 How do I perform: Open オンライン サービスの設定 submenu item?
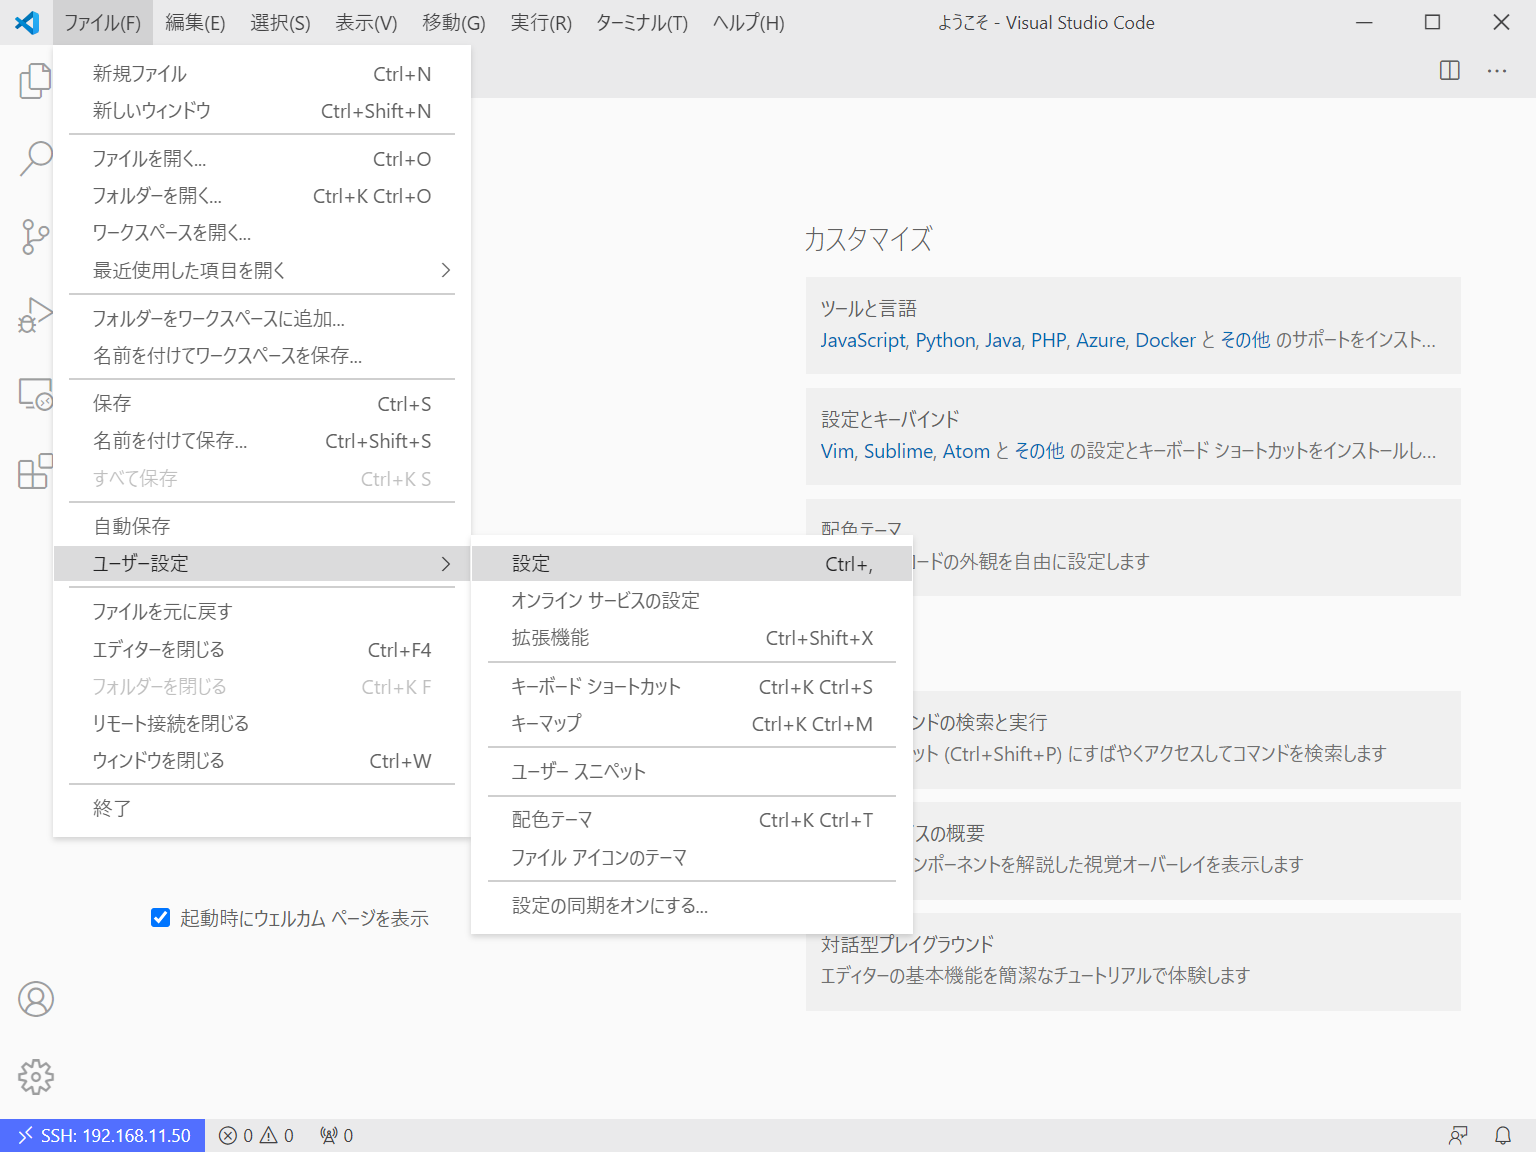click(x=692, y=600)
